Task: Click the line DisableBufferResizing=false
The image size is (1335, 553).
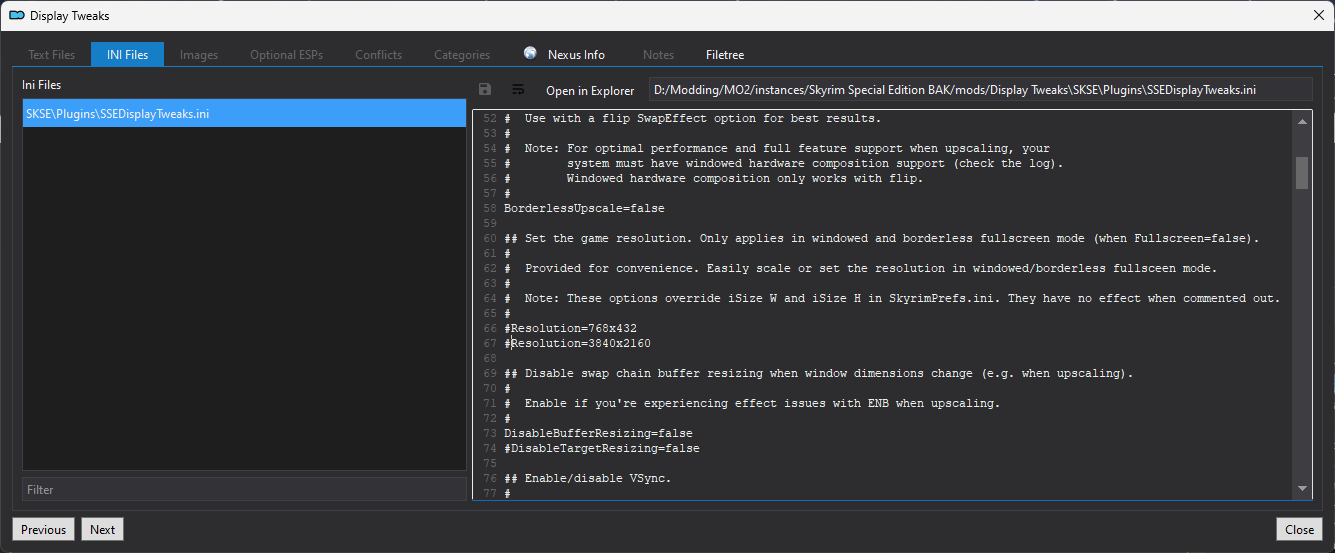Action: [x=598, y=433]
